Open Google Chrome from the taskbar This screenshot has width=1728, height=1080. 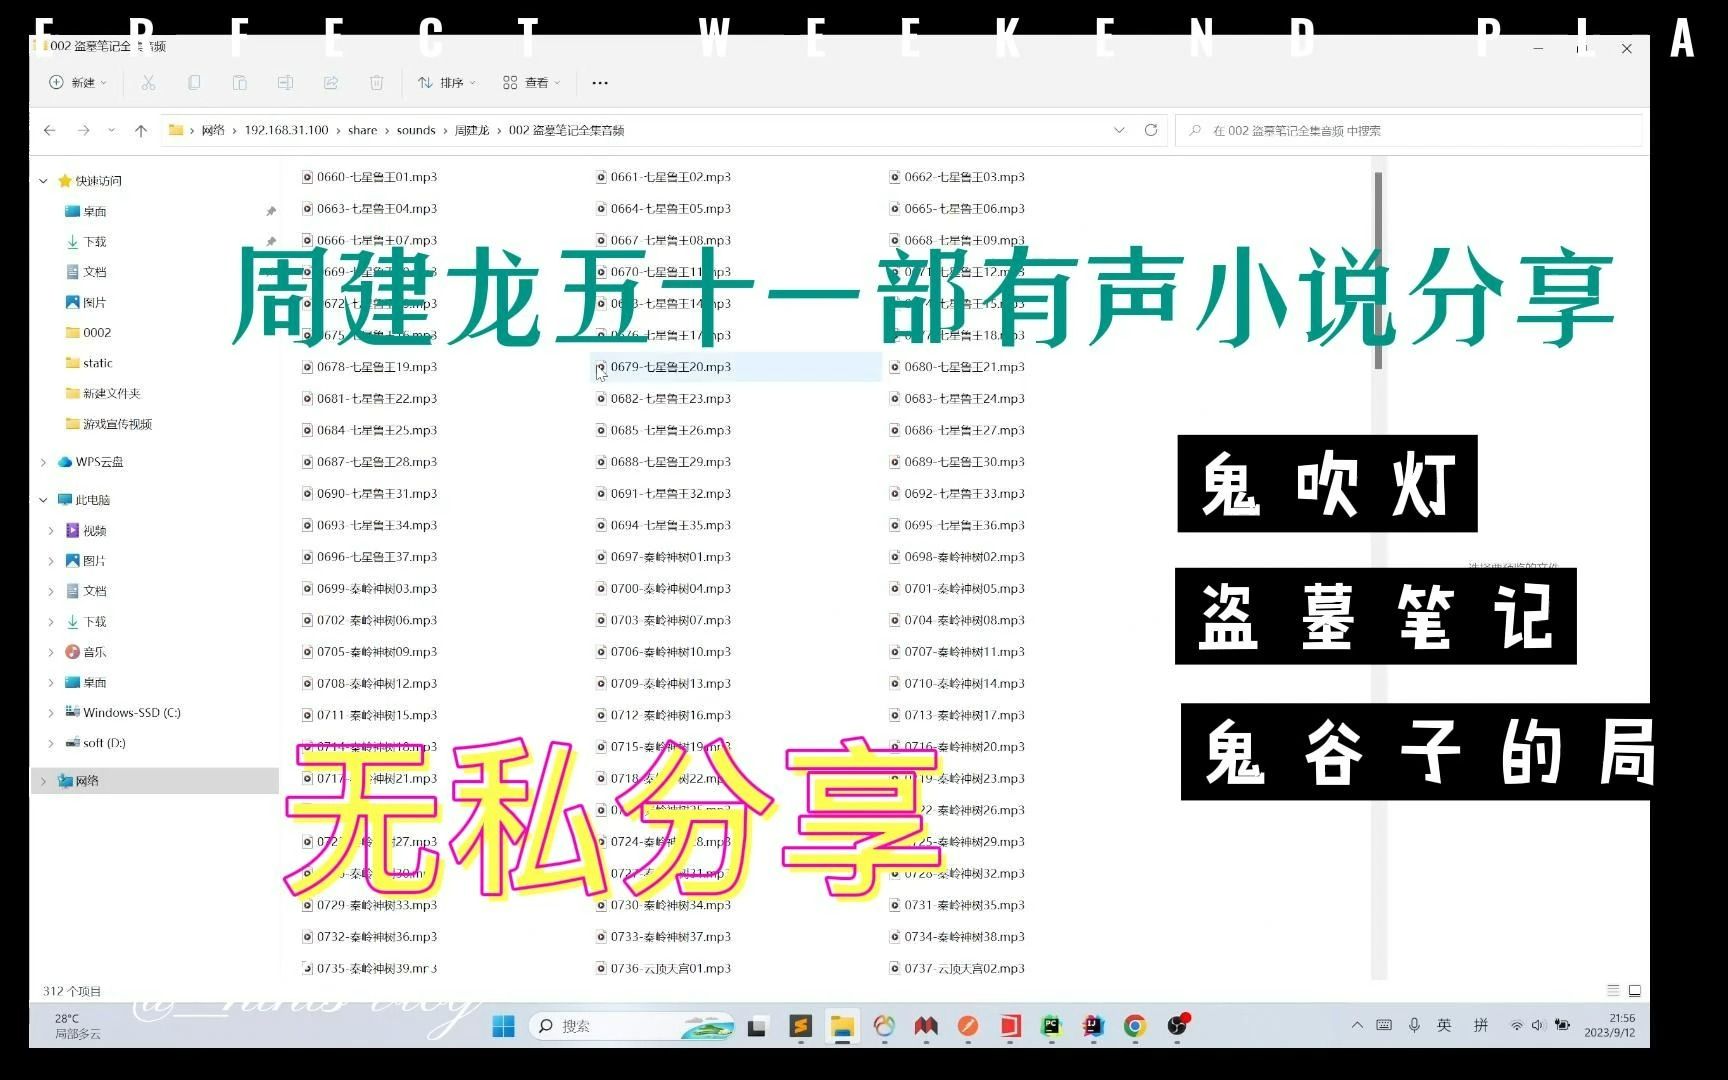(x=1135, y=1026)
